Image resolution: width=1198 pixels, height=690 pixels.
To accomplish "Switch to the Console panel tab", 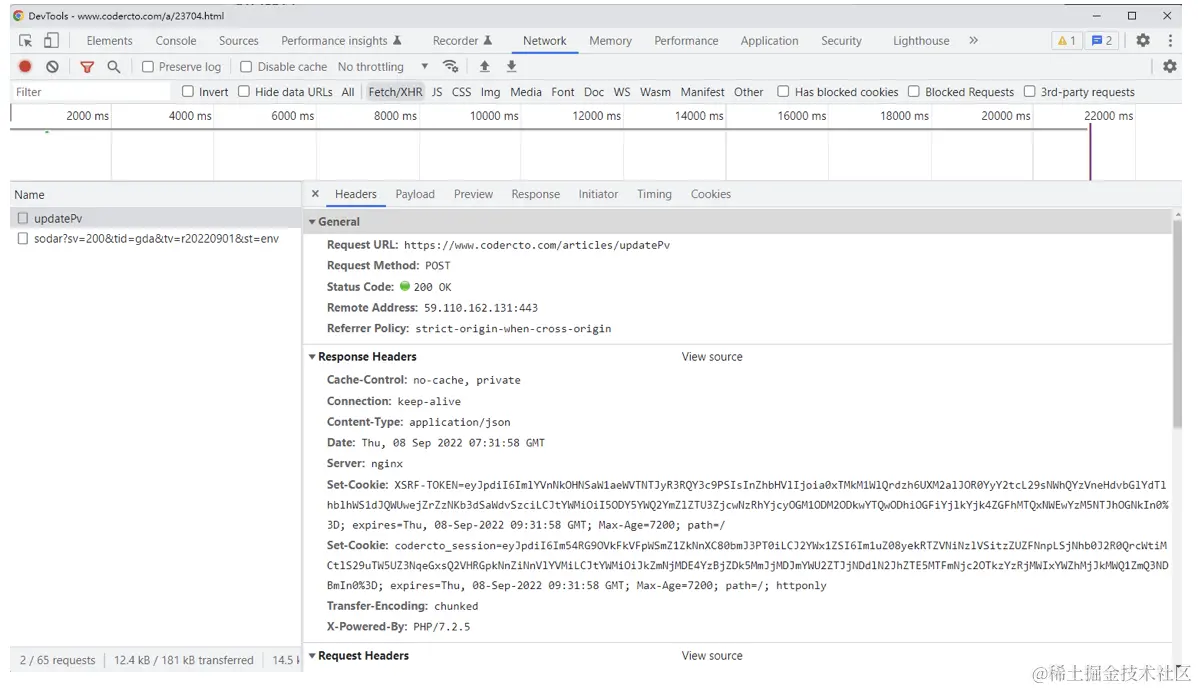I will 176,40.
